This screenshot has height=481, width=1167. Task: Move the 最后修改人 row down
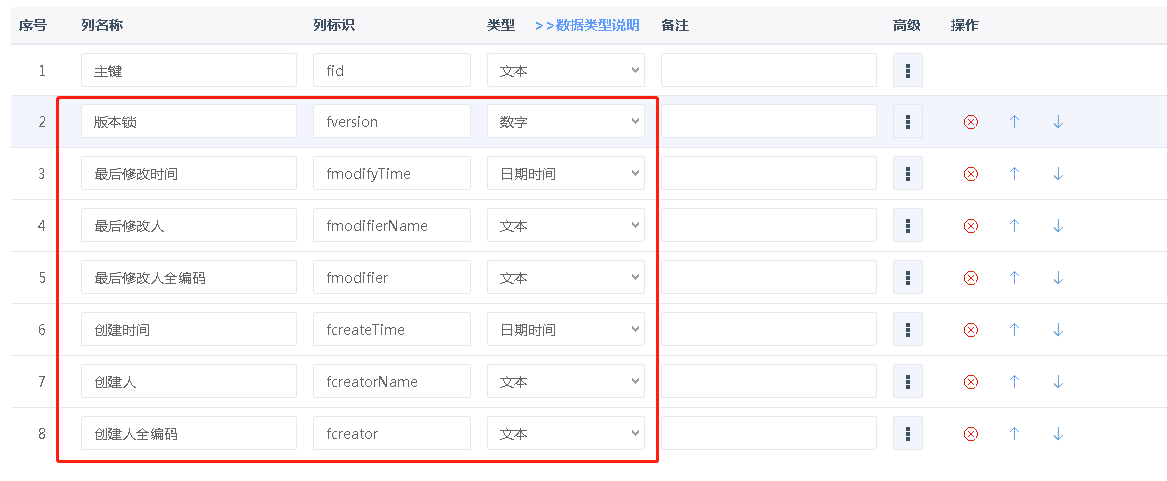(1058, 226)
